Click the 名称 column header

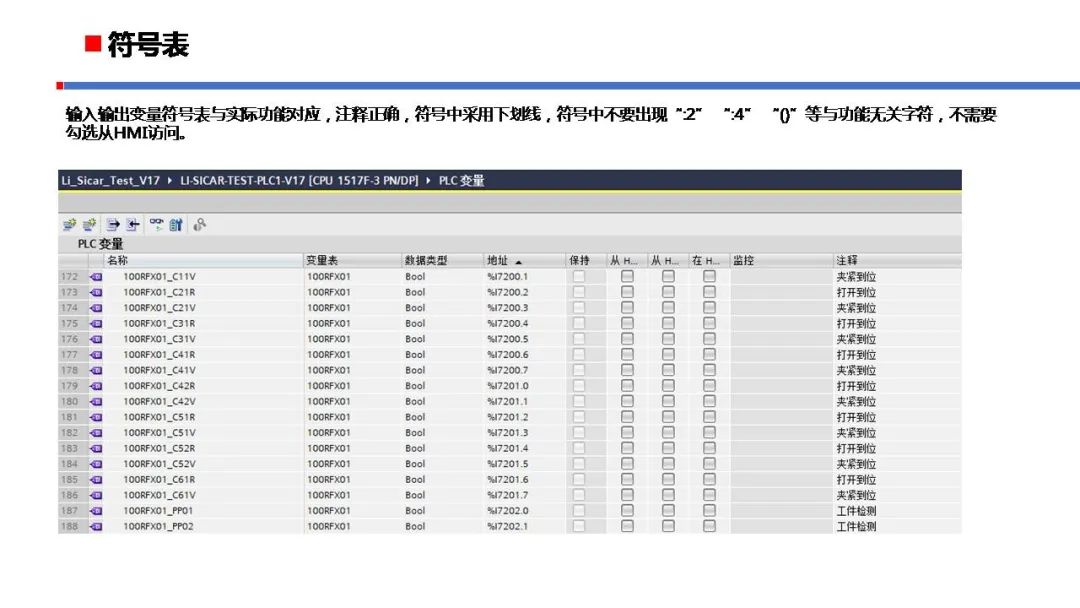[117, 260]
